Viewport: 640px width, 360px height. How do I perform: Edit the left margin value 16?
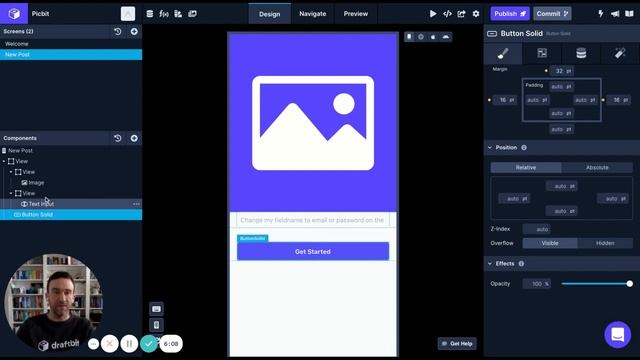pyautogui.click(x=505, y=100)
